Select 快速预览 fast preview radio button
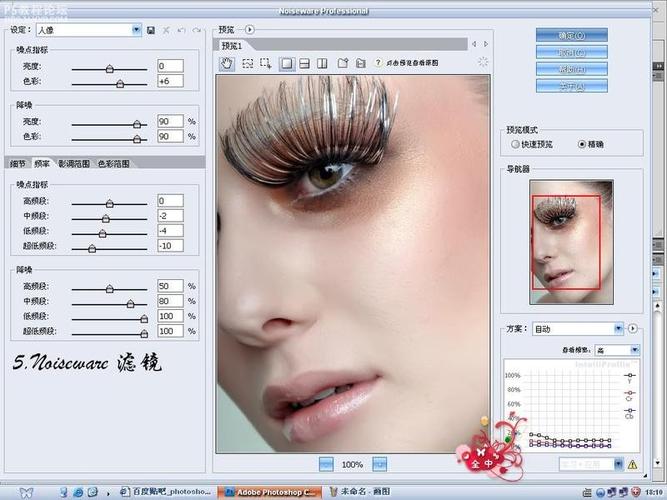Viewport: 667px width, 500px height. pos(515,144)
